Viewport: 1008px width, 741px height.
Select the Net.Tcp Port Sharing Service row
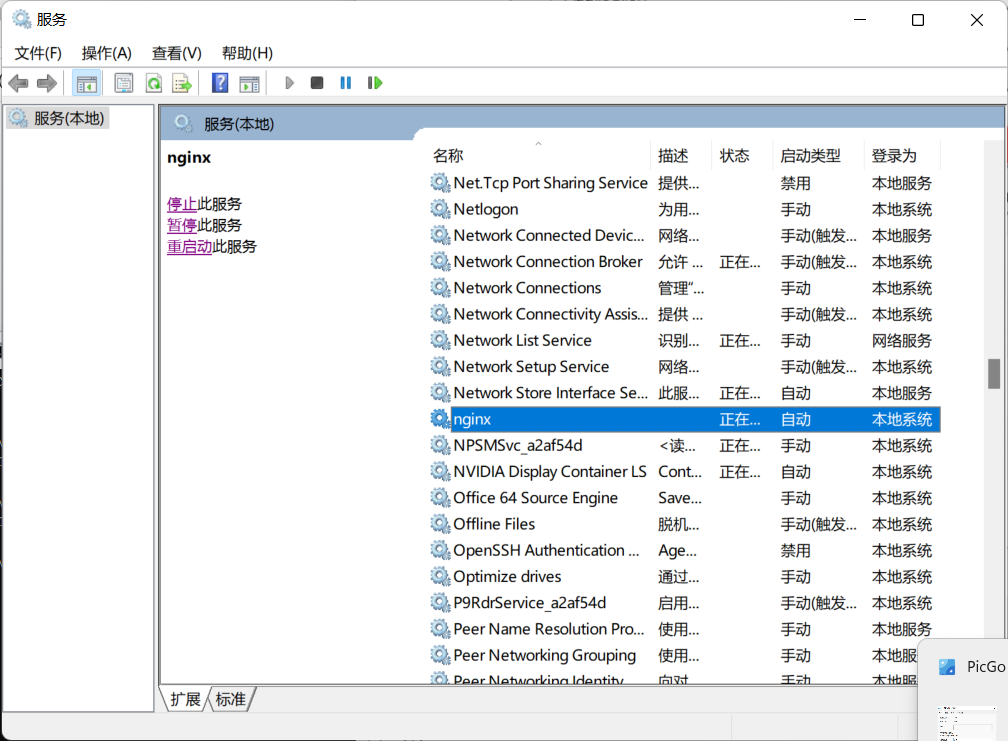pos(685,183)
